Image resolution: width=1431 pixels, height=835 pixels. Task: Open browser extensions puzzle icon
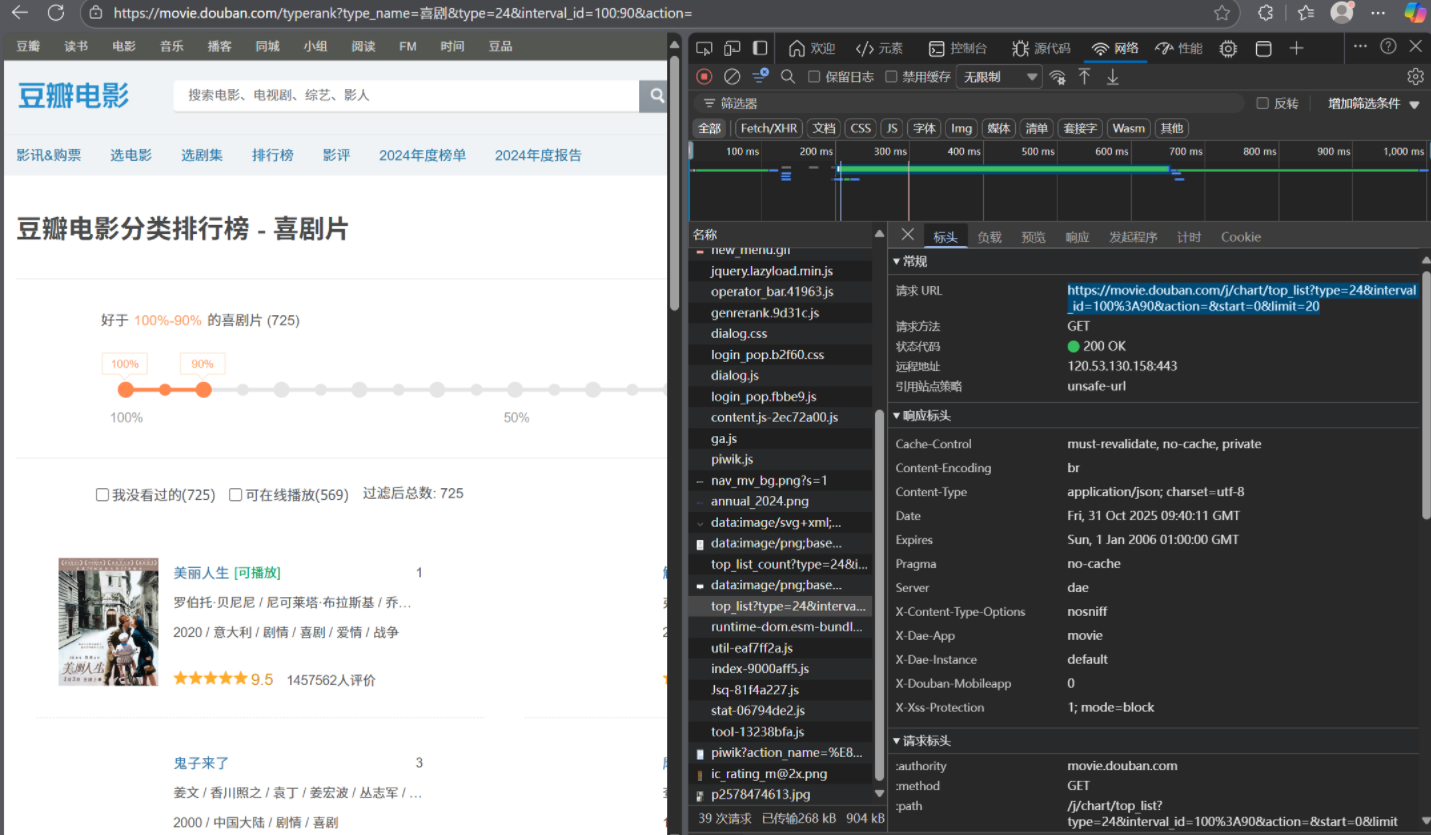click(x=1265, y=13)
